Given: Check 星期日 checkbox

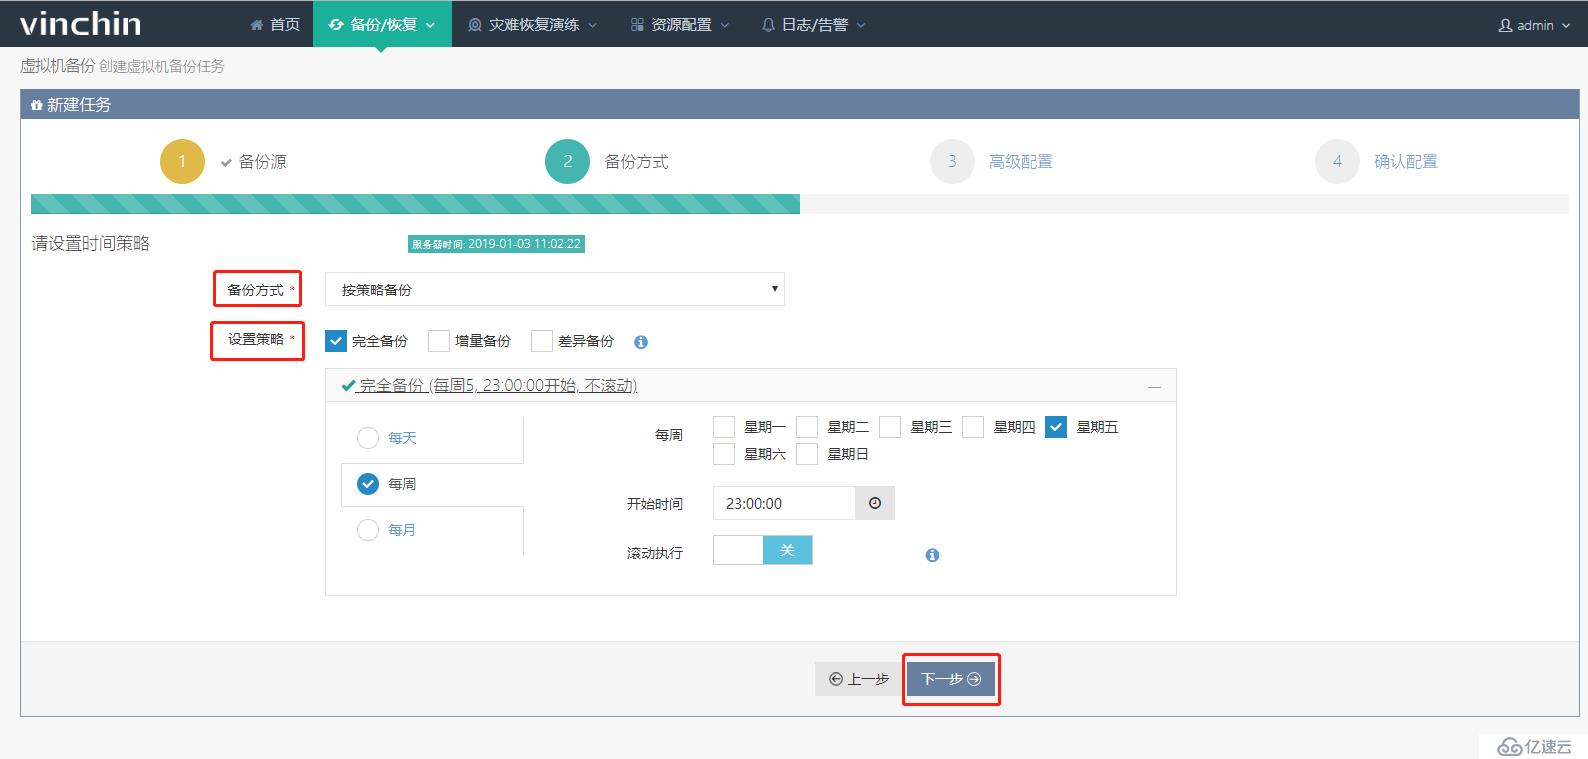Looking at the screenshot, I should pyautogui.click(x=807, y=454).
